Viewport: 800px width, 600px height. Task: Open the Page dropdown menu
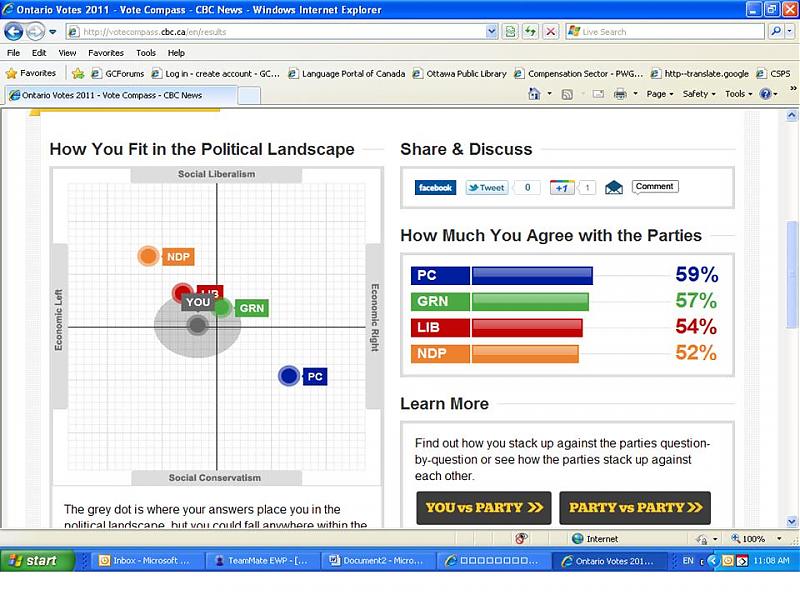tap(660, 94)
